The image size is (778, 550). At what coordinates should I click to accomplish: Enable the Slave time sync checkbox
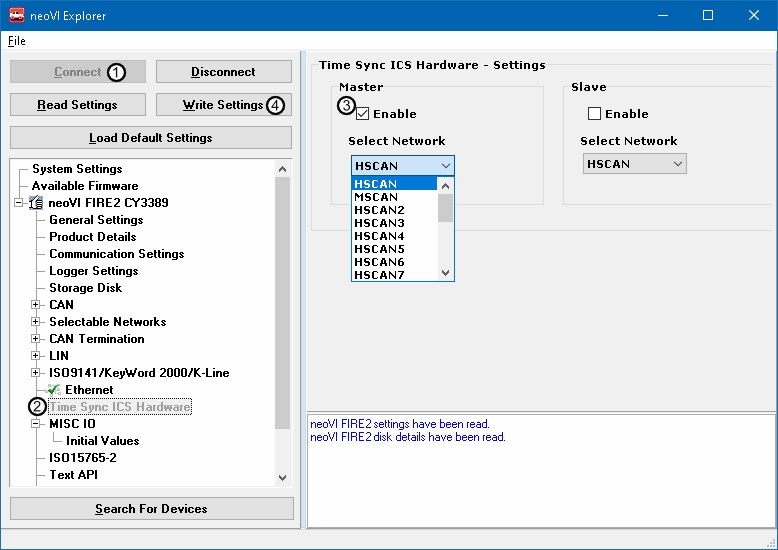(595, 114)
